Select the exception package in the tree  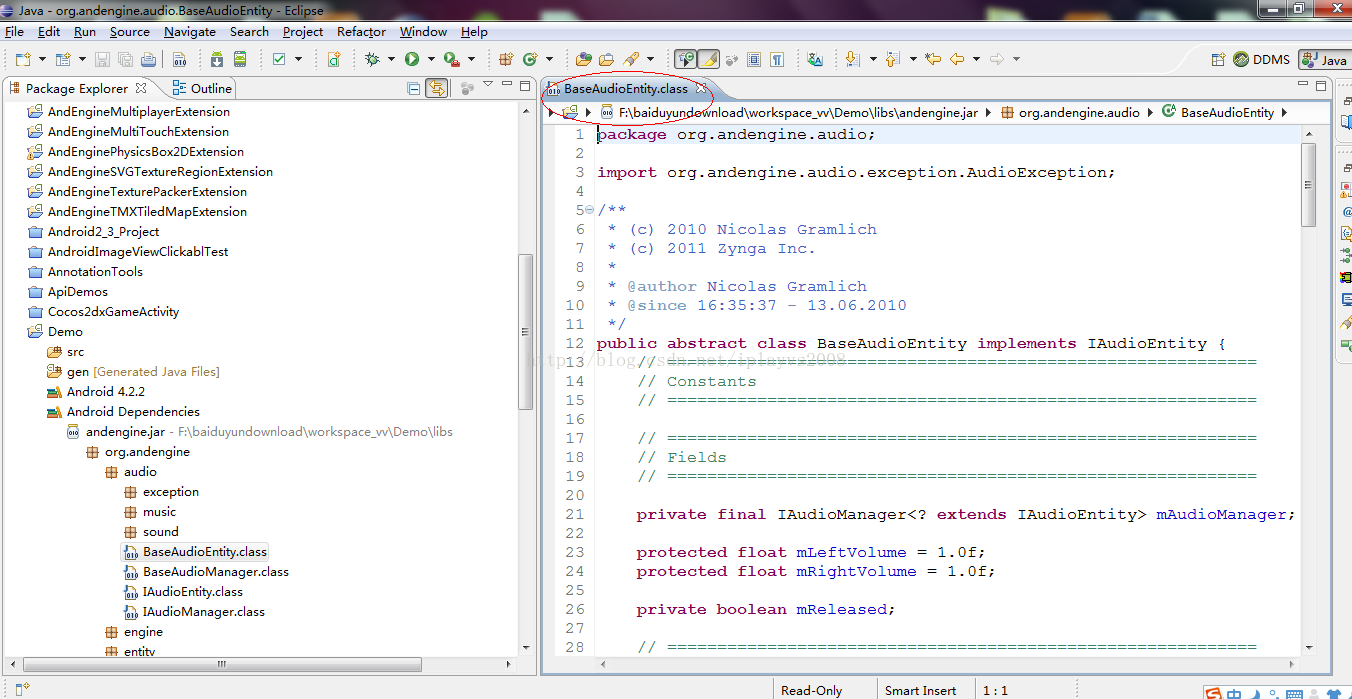coord(161,492)
